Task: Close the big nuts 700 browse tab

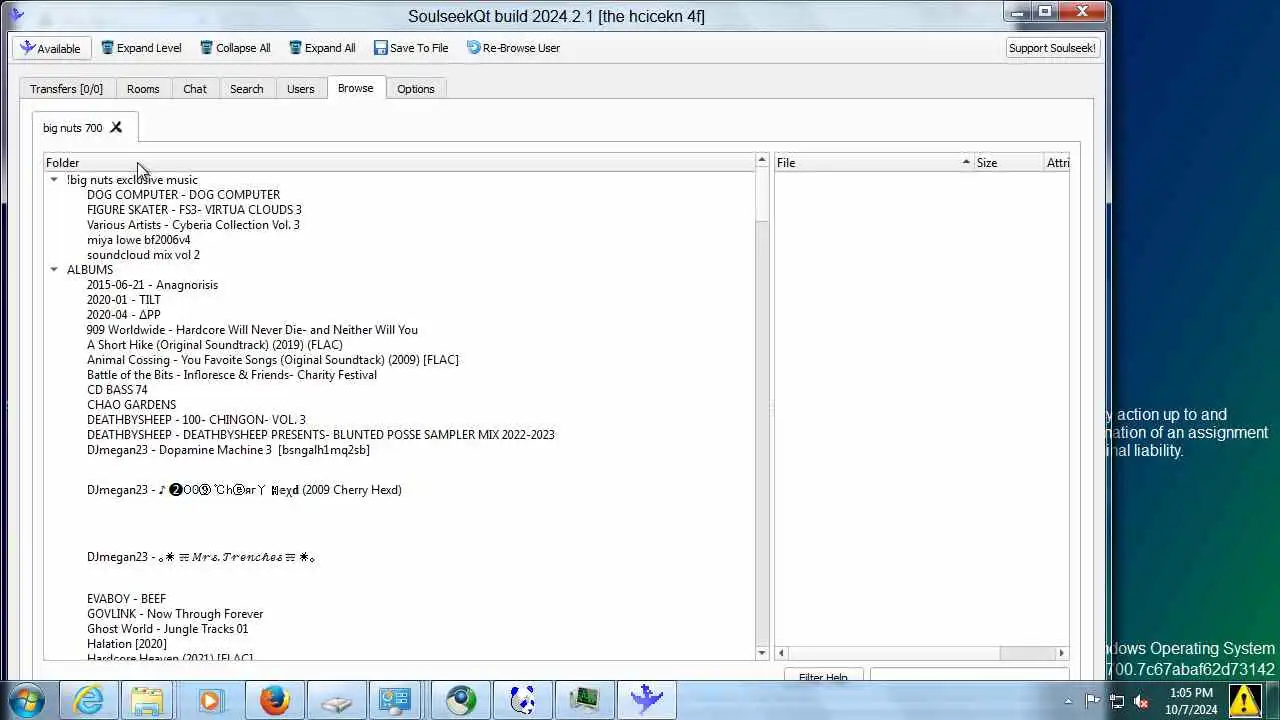Action: (116, 128)
